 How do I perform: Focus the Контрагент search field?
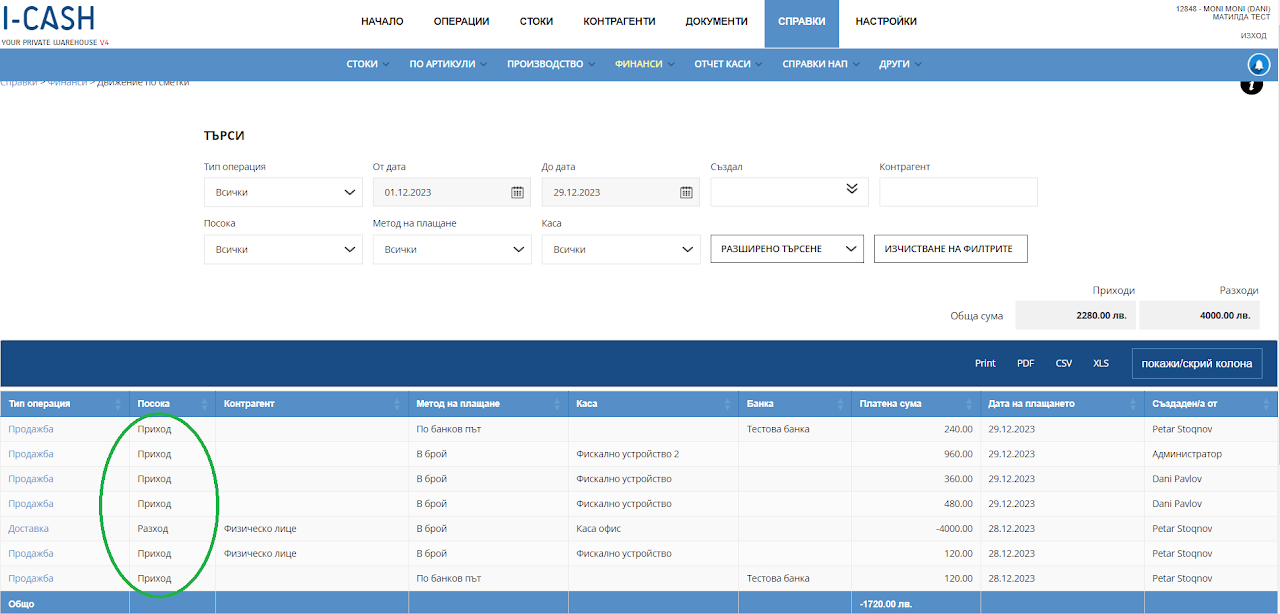click(x=958, y=192)
